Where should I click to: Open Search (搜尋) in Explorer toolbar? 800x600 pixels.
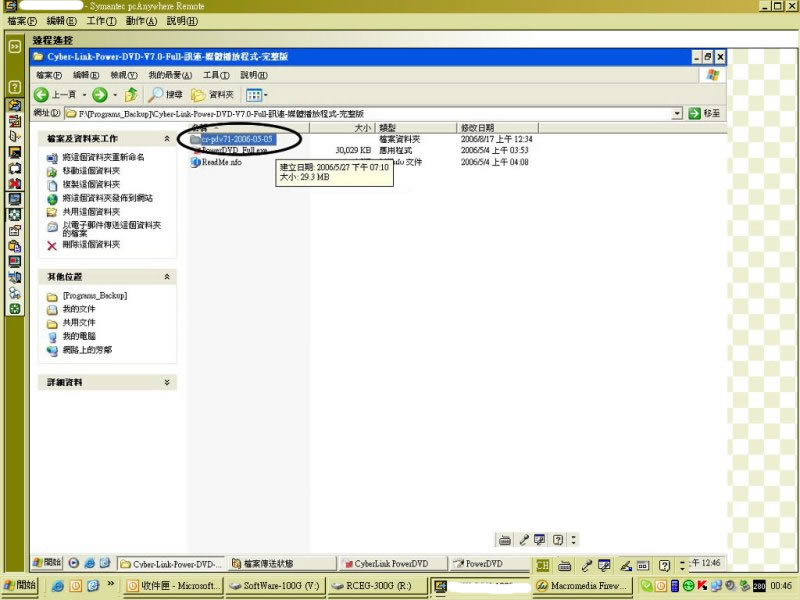point(166,94)
